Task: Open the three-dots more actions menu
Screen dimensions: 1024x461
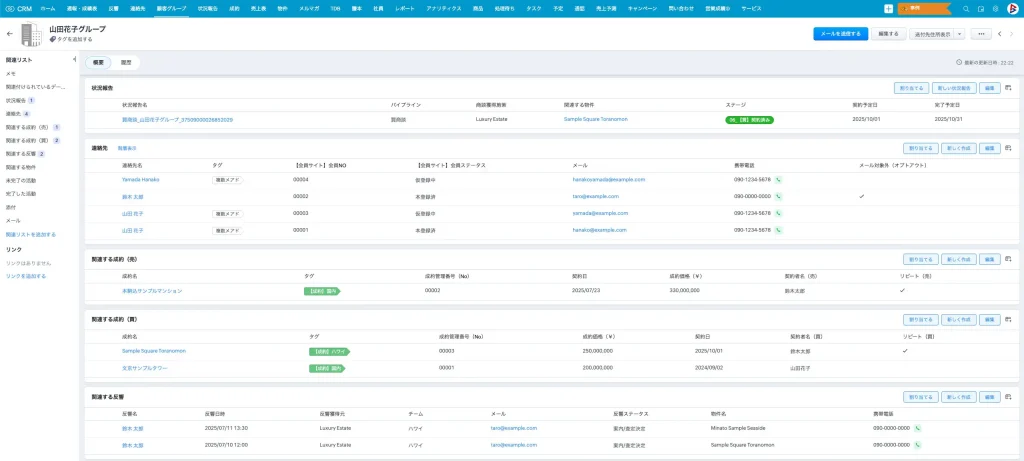Action: tap(980, 33)
